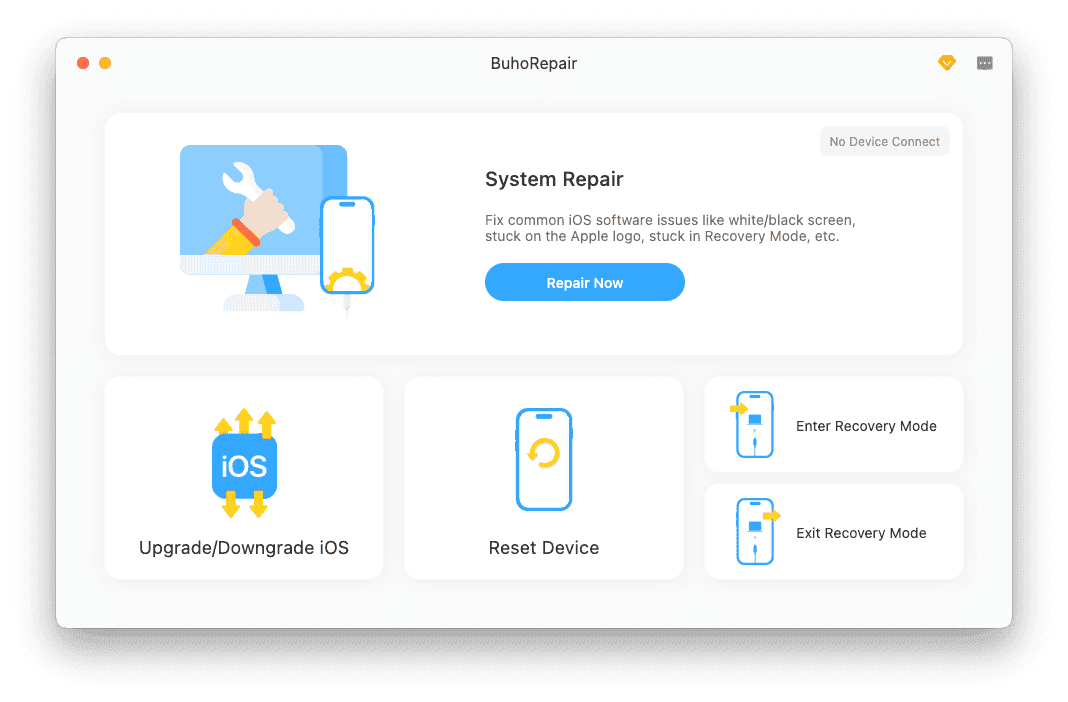Close the BuhoRepair window with red button
The width and height of the screenshot is (1068, 702).
click(x=84, y=63)
